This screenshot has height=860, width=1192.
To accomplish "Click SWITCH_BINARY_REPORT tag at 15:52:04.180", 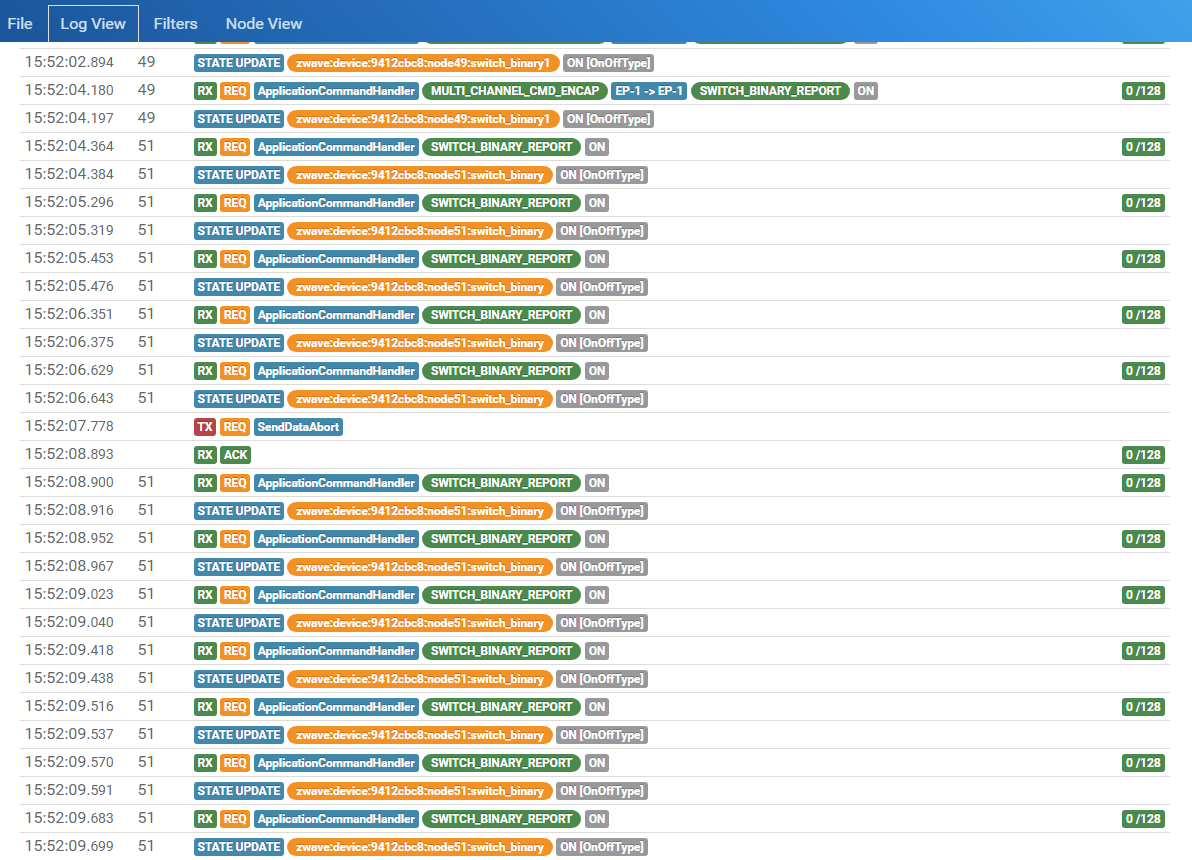I will click(770, 90).
